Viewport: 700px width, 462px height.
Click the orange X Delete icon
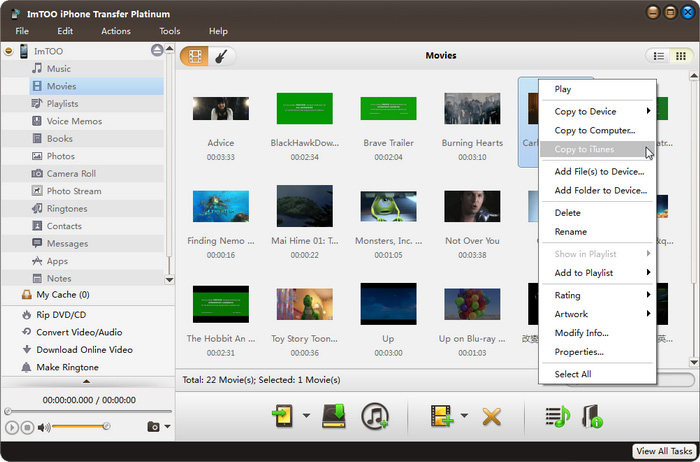491,417
